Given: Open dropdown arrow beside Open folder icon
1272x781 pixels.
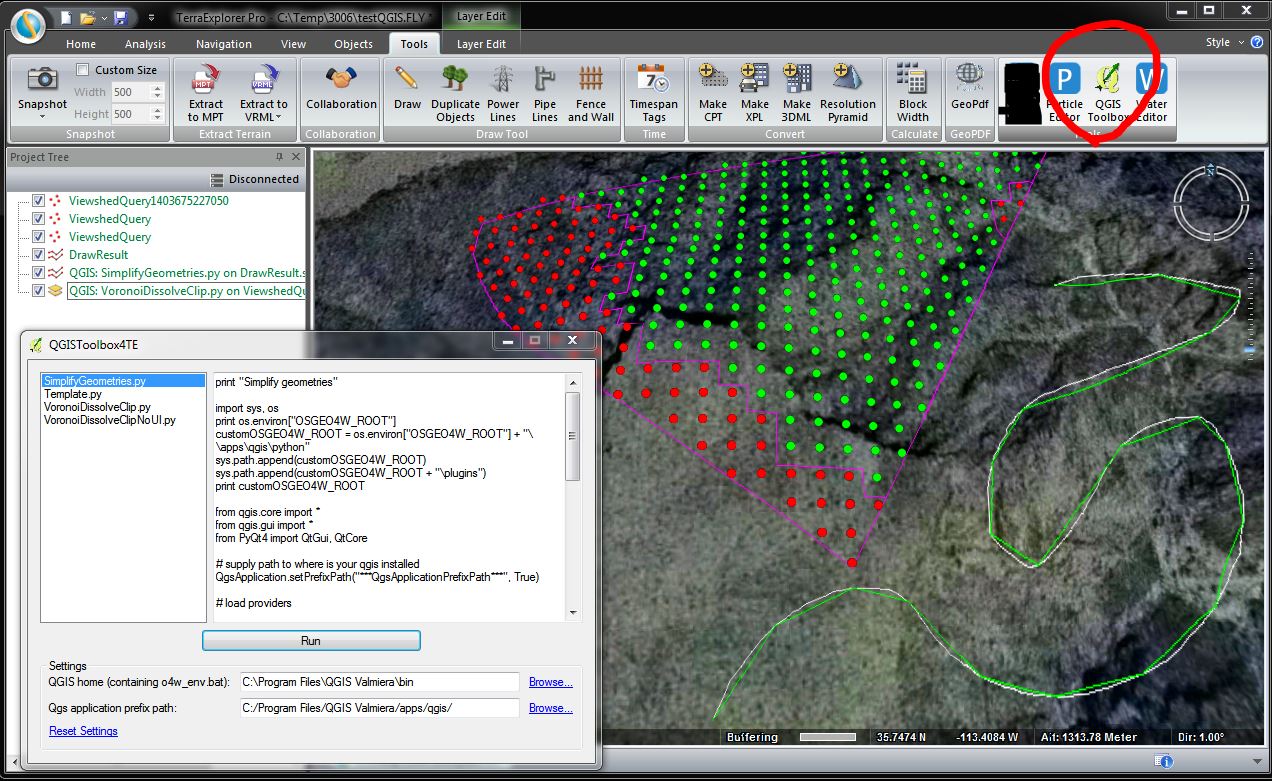Looking at the screenshot, I should (x=102, y=17).
